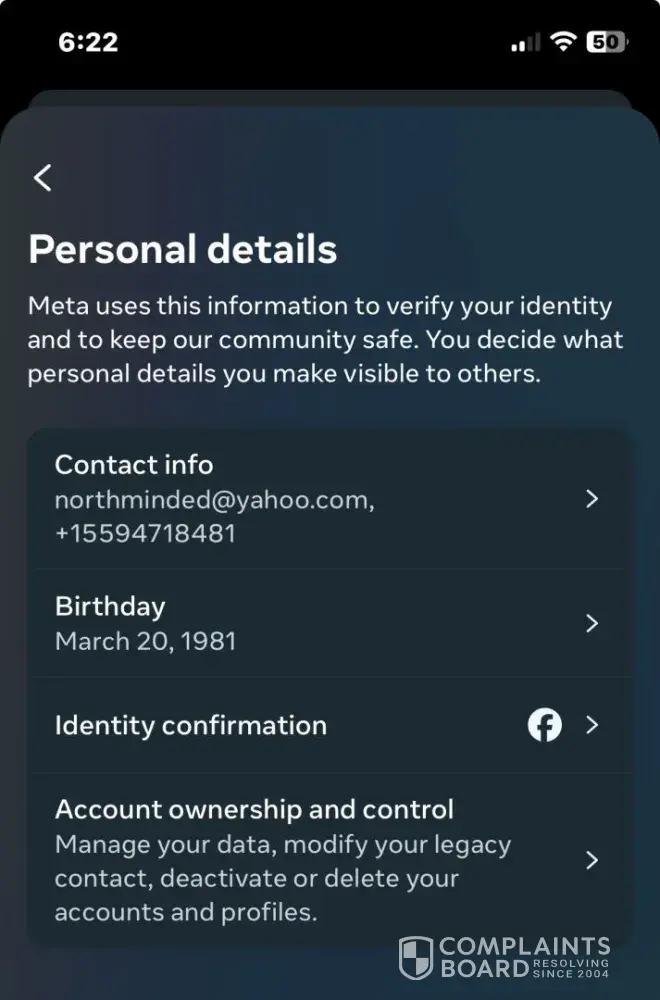Click the Facebook logo icon
Screen dimensions: 660x1000
[545, 725]
